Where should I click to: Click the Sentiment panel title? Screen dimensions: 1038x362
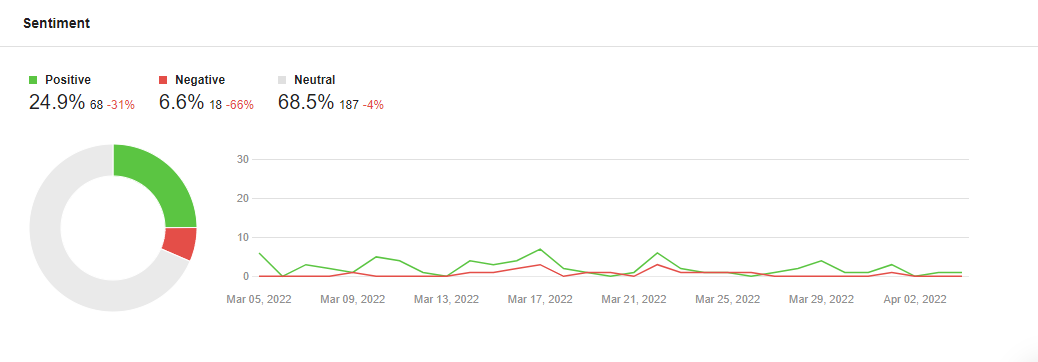[x=56, y=23]
